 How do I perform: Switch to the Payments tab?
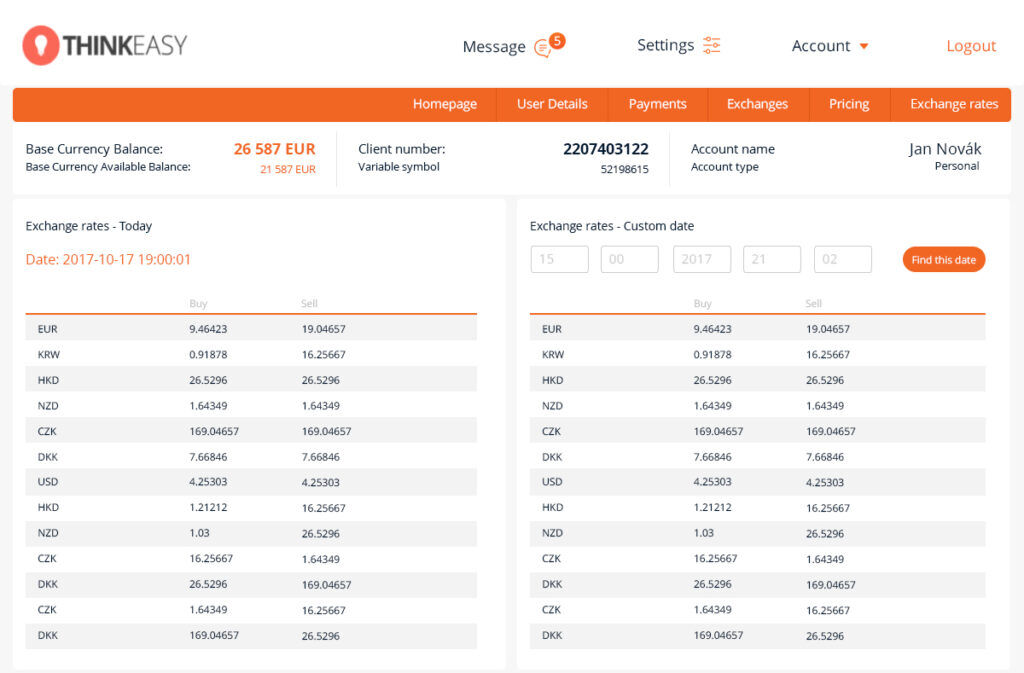click(x=657, y=104)
